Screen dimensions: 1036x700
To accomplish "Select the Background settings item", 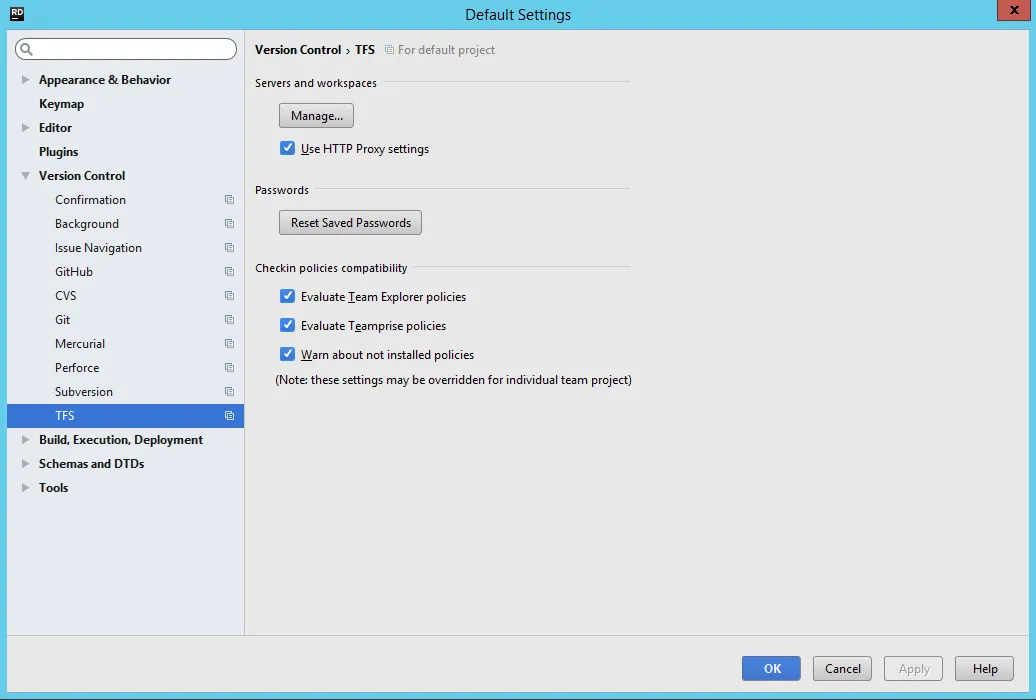I will (87, 223).
